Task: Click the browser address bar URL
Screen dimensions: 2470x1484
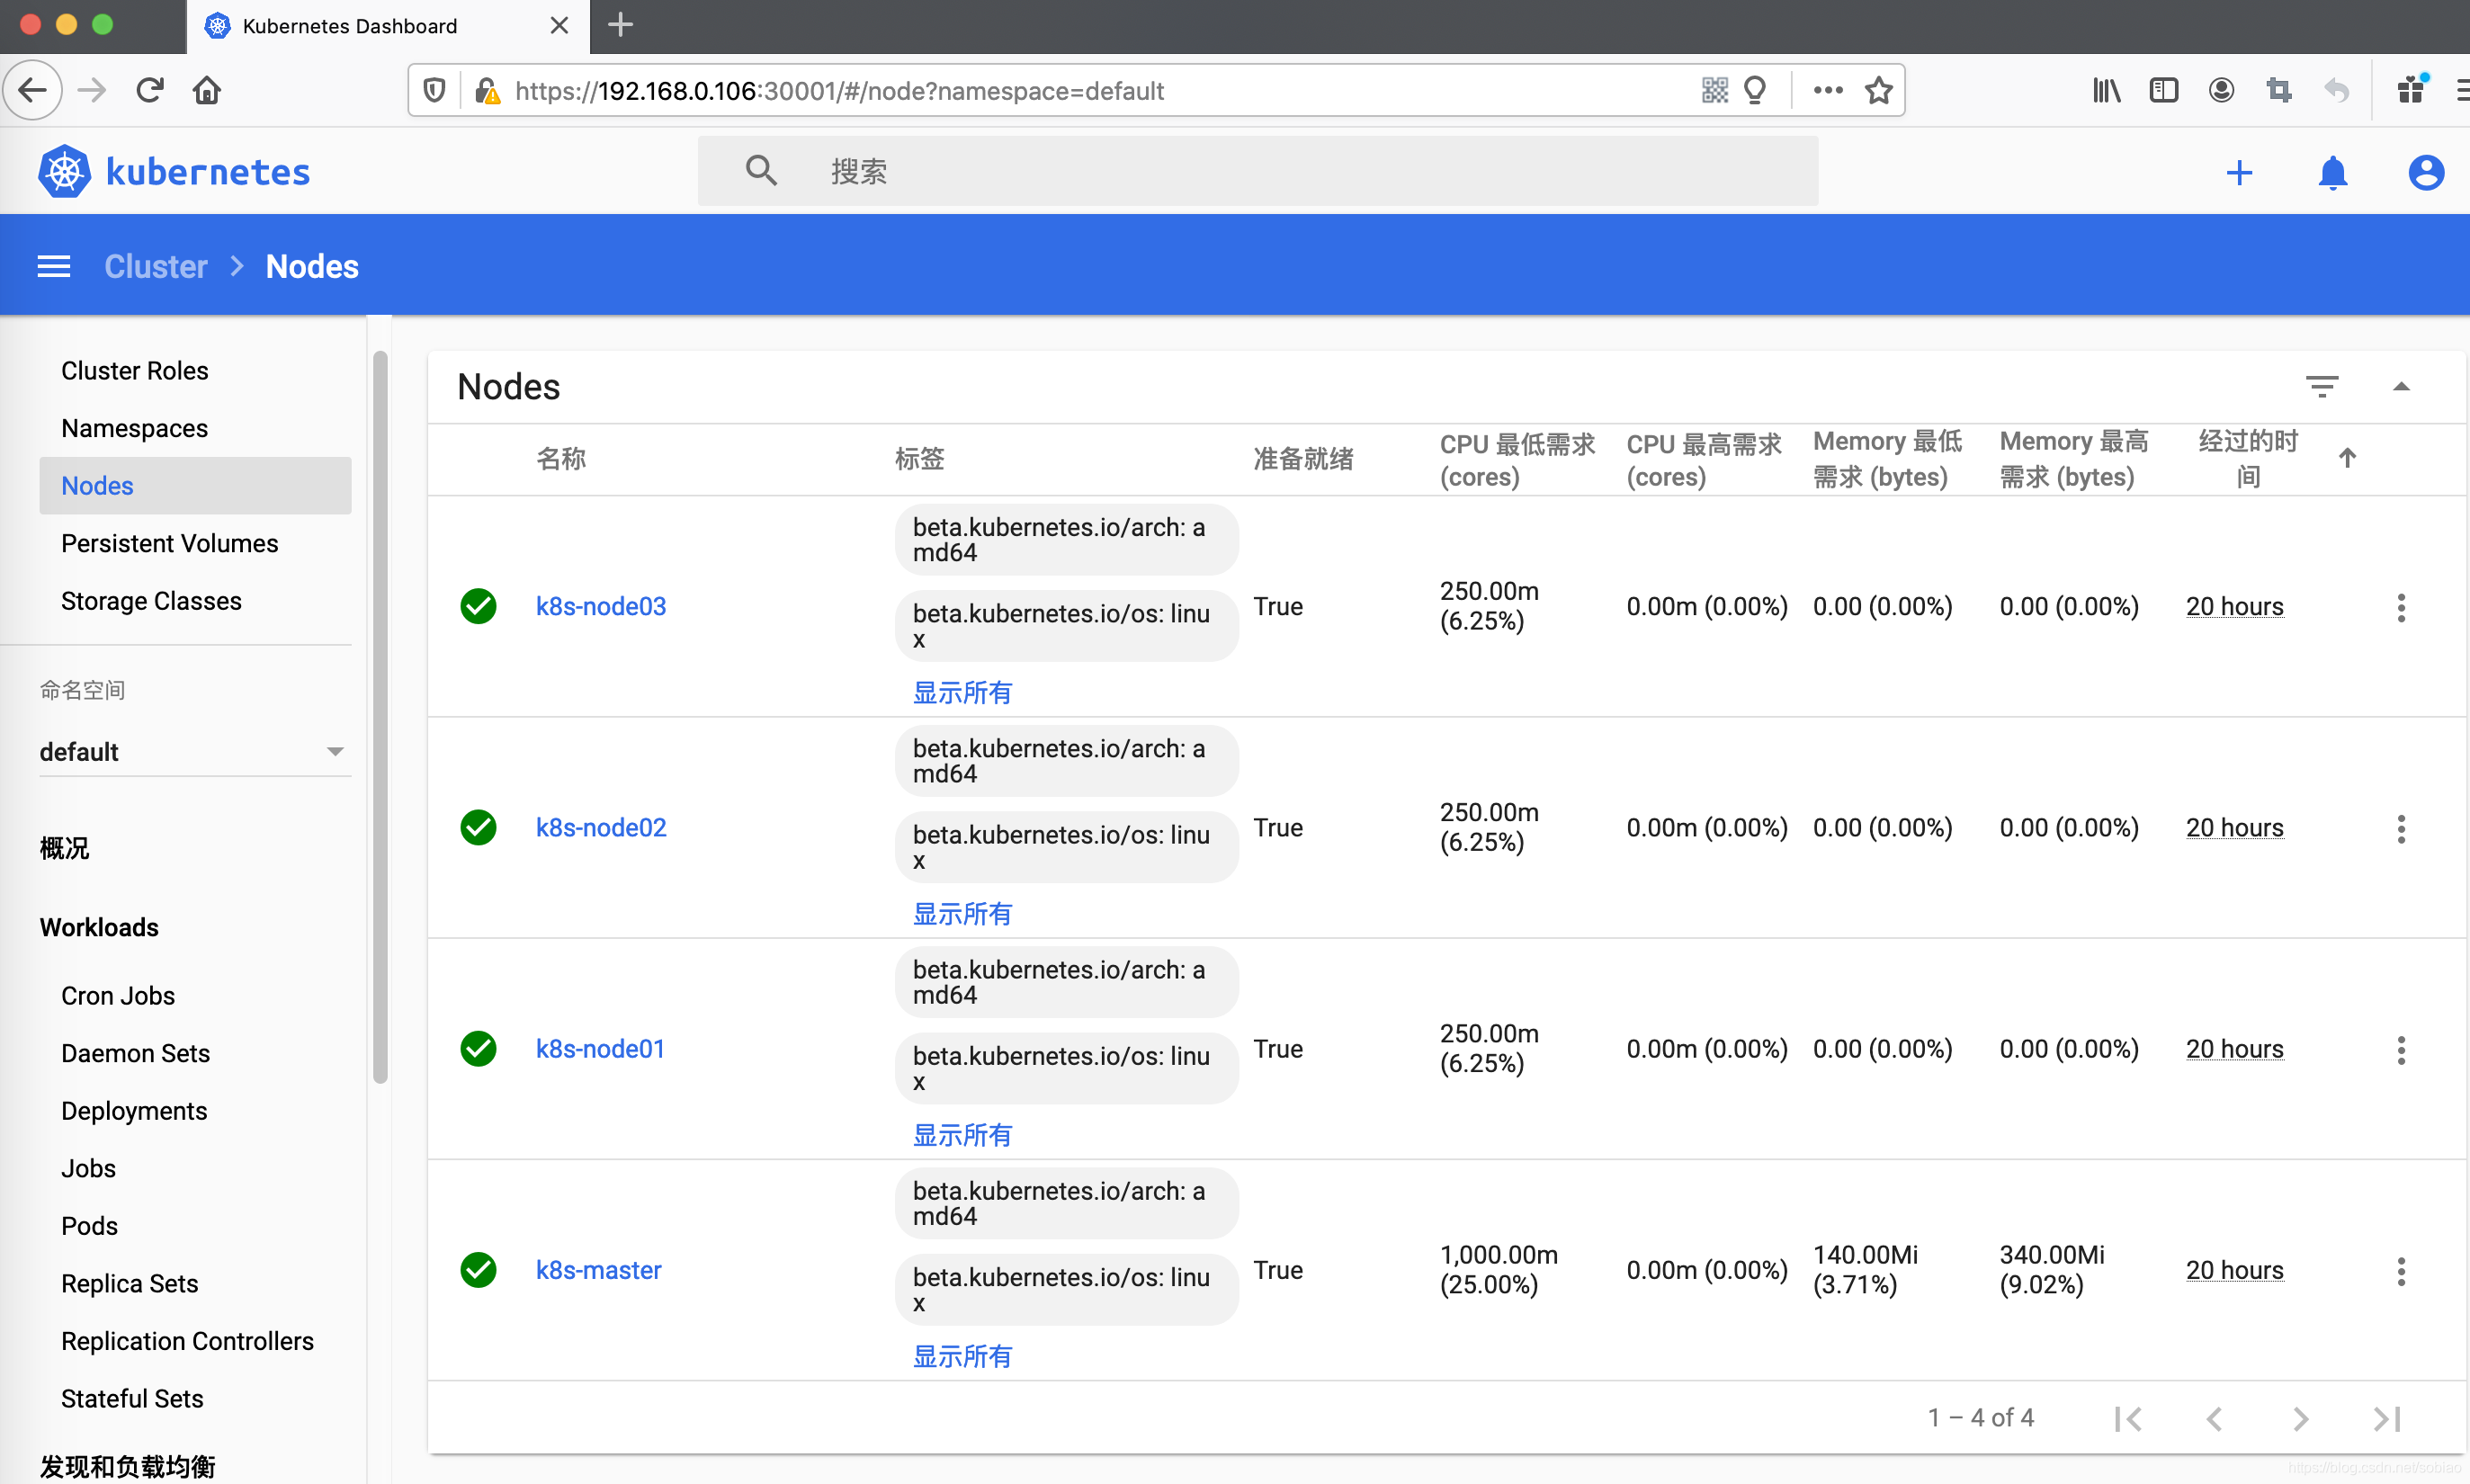Action: [x=838, y=91]
